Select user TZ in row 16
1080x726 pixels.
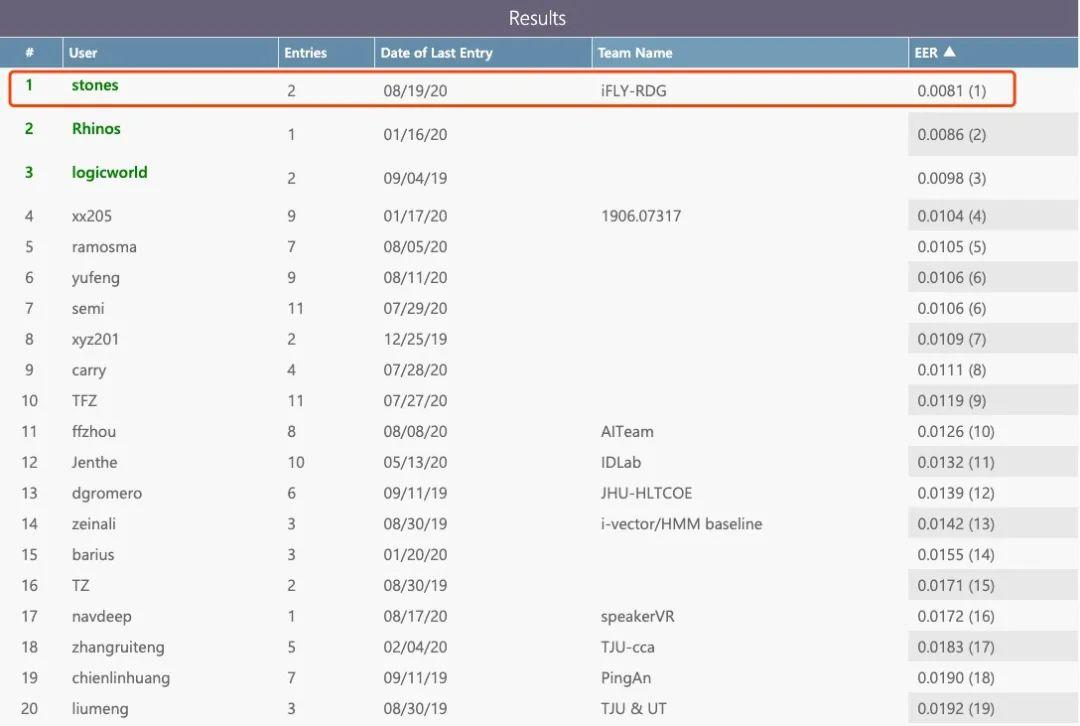(x=81, y=585)
